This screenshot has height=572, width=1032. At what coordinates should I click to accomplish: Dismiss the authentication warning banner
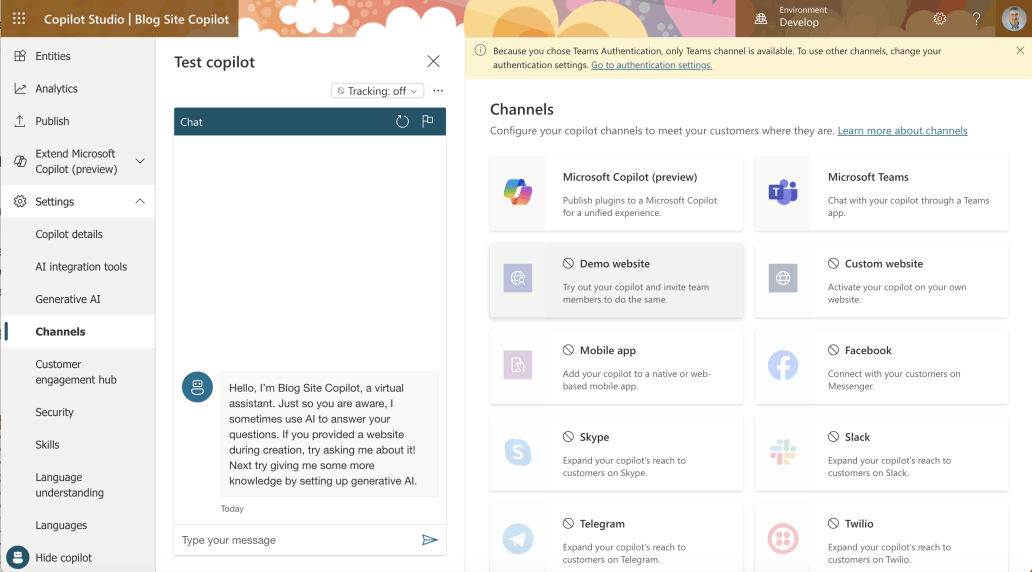click(x=1019, y=51)
